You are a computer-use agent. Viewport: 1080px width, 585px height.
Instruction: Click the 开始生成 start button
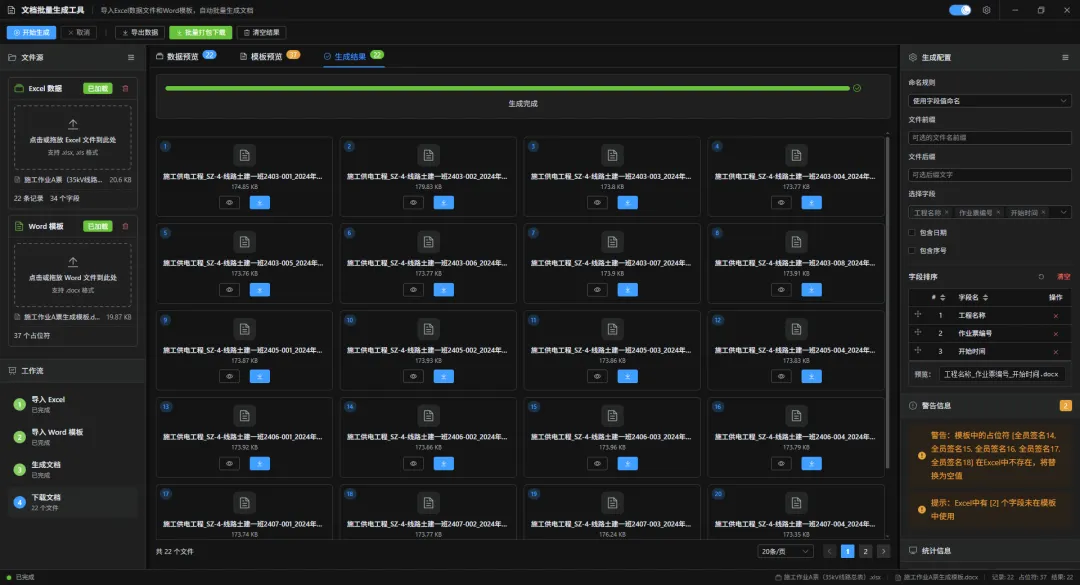(31, 32)
